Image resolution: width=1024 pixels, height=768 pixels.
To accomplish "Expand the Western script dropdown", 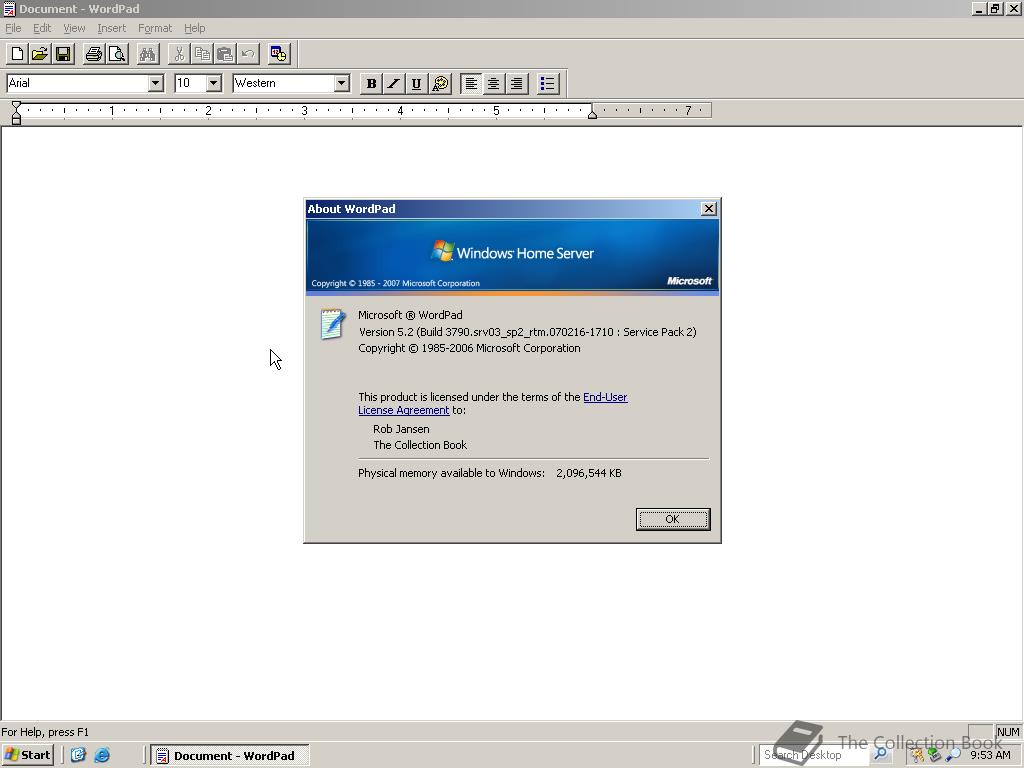I will coord(342,84).
